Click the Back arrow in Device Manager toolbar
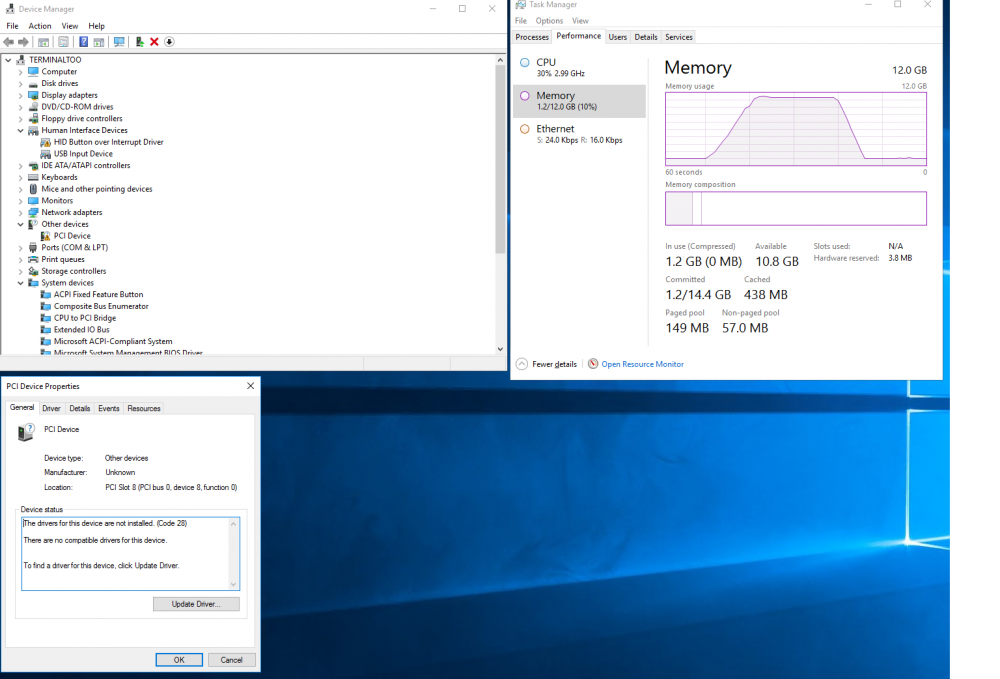The height and width of the screenshot is (679, 1000). click(8, 42)
